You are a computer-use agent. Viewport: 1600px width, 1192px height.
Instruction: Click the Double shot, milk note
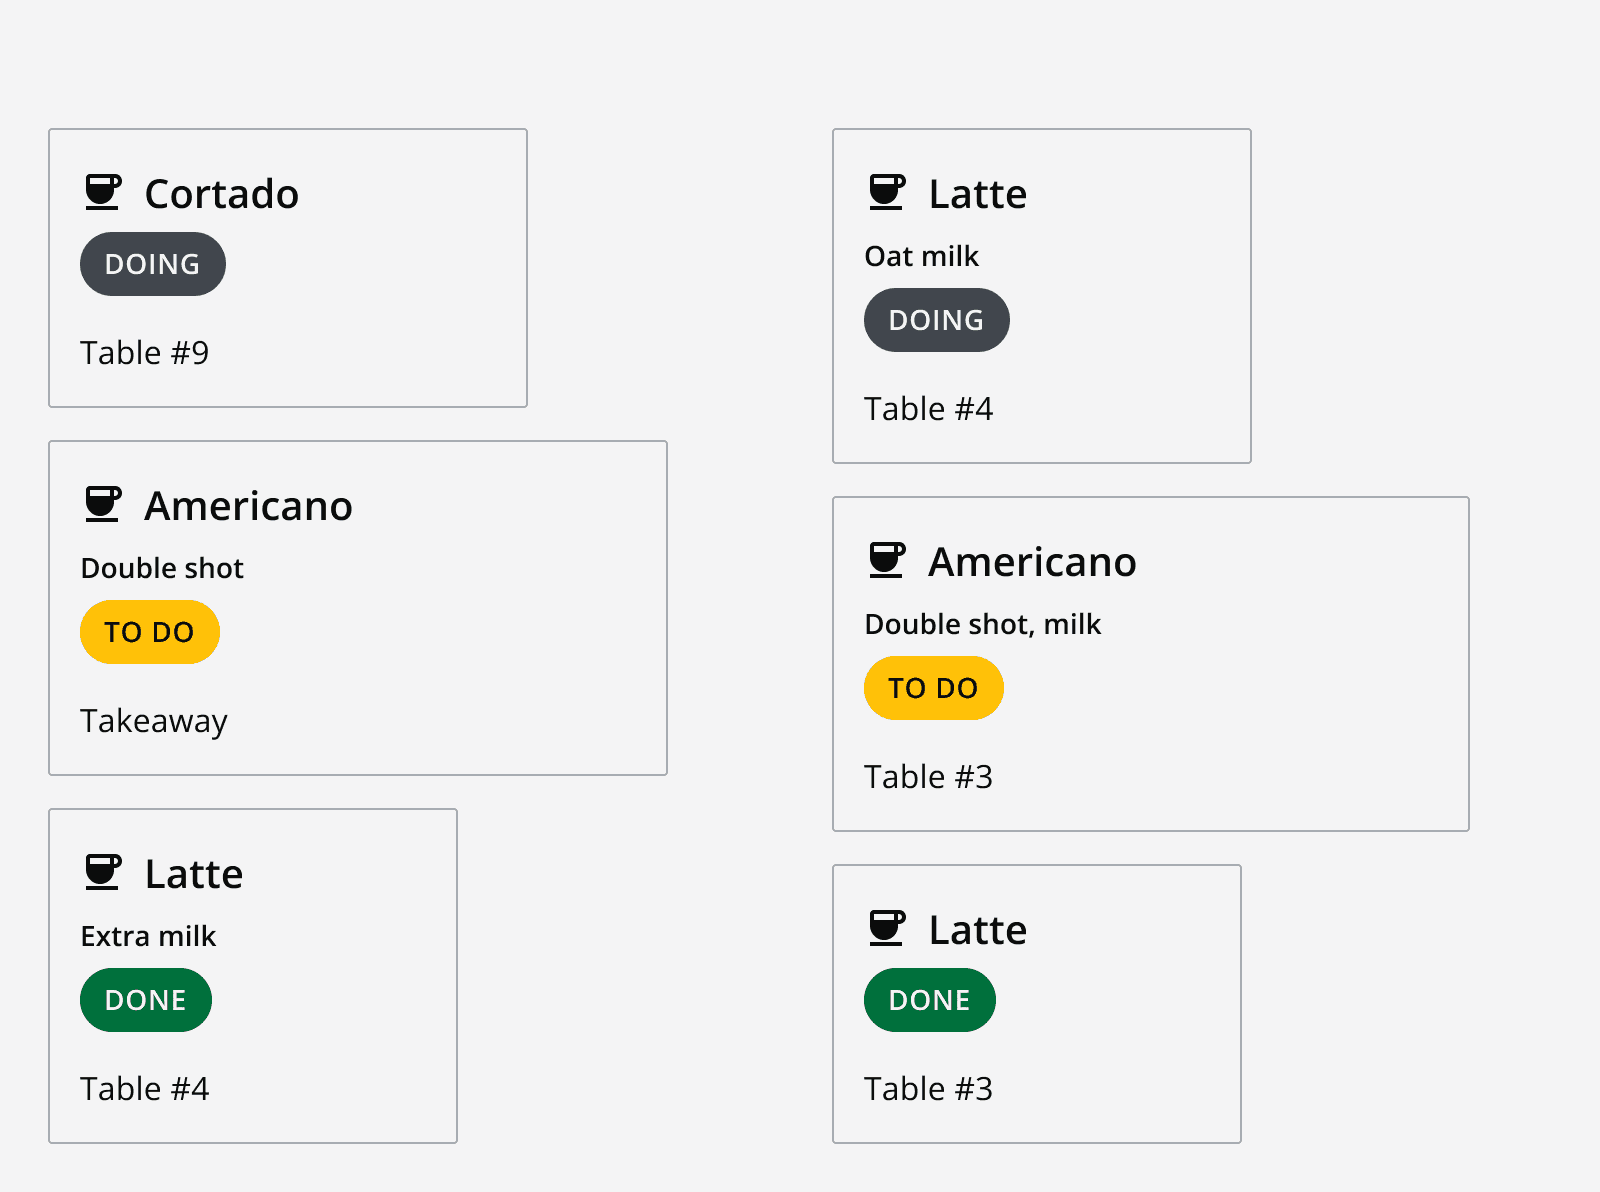click(x=983, y=625)
